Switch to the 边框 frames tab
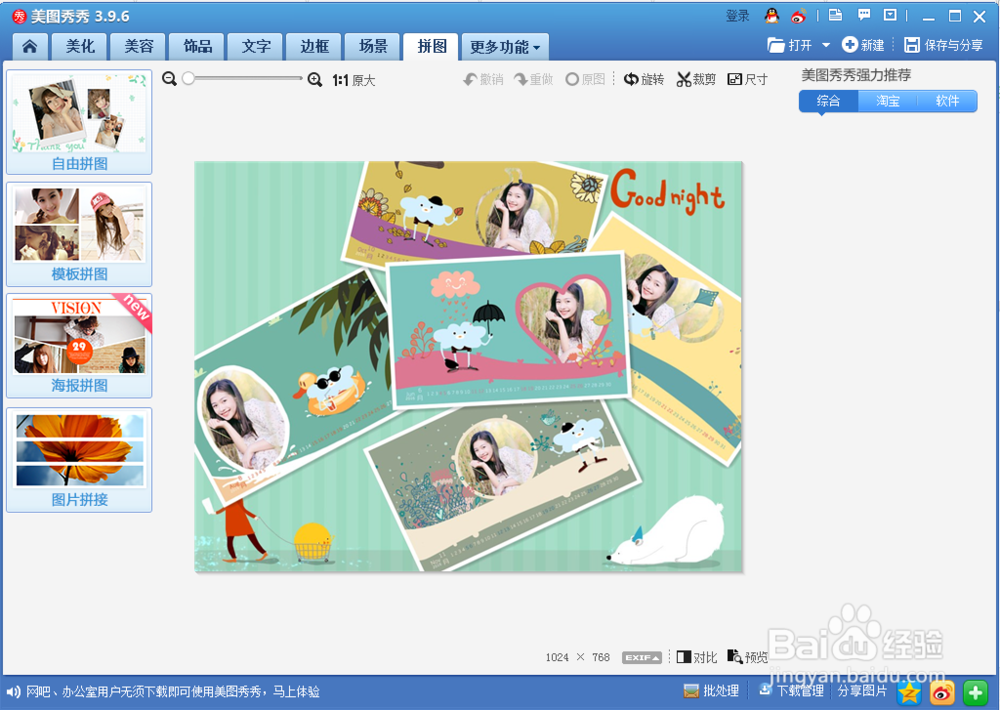Image resolution: width=1000 pixels, height=710 pixels. 313,46
